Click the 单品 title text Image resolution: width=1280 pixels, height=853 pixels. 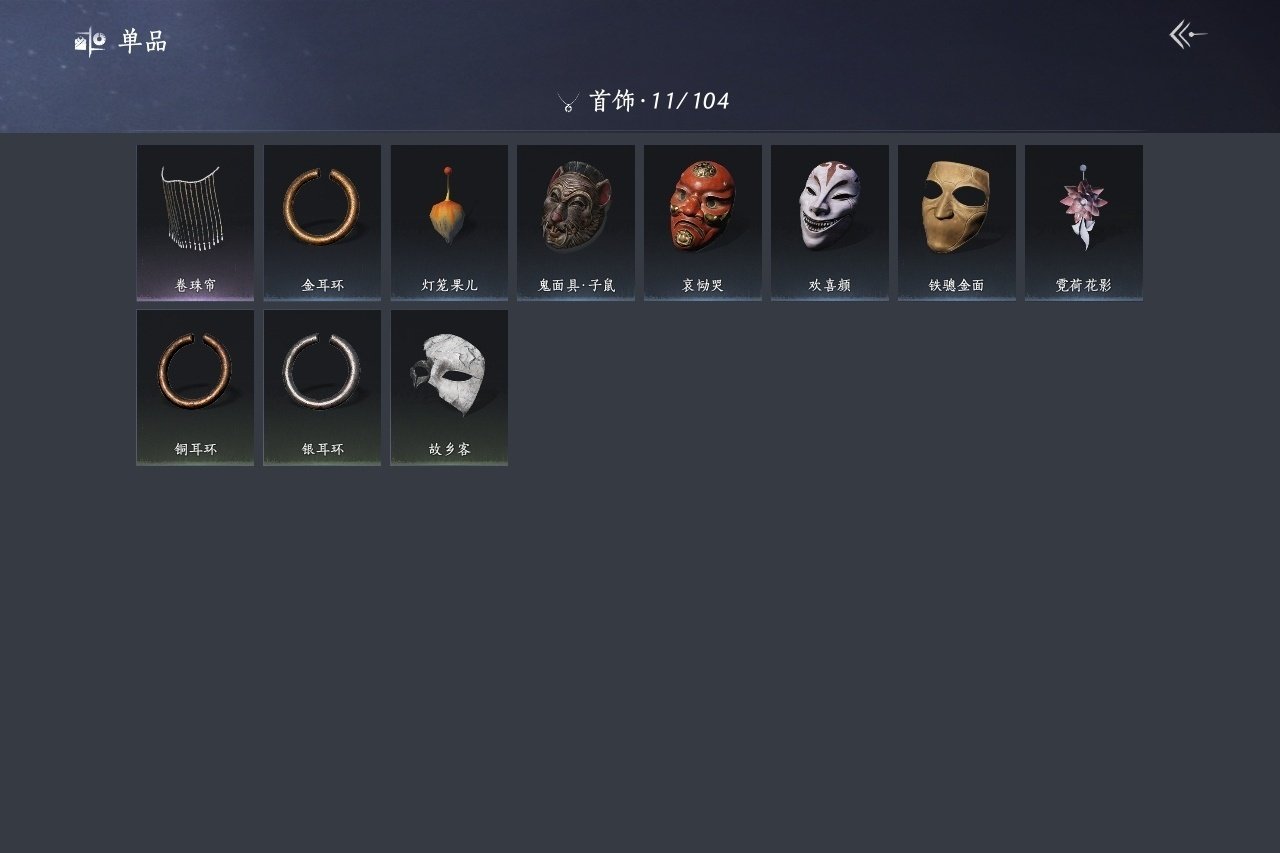[x=143, y=41]
